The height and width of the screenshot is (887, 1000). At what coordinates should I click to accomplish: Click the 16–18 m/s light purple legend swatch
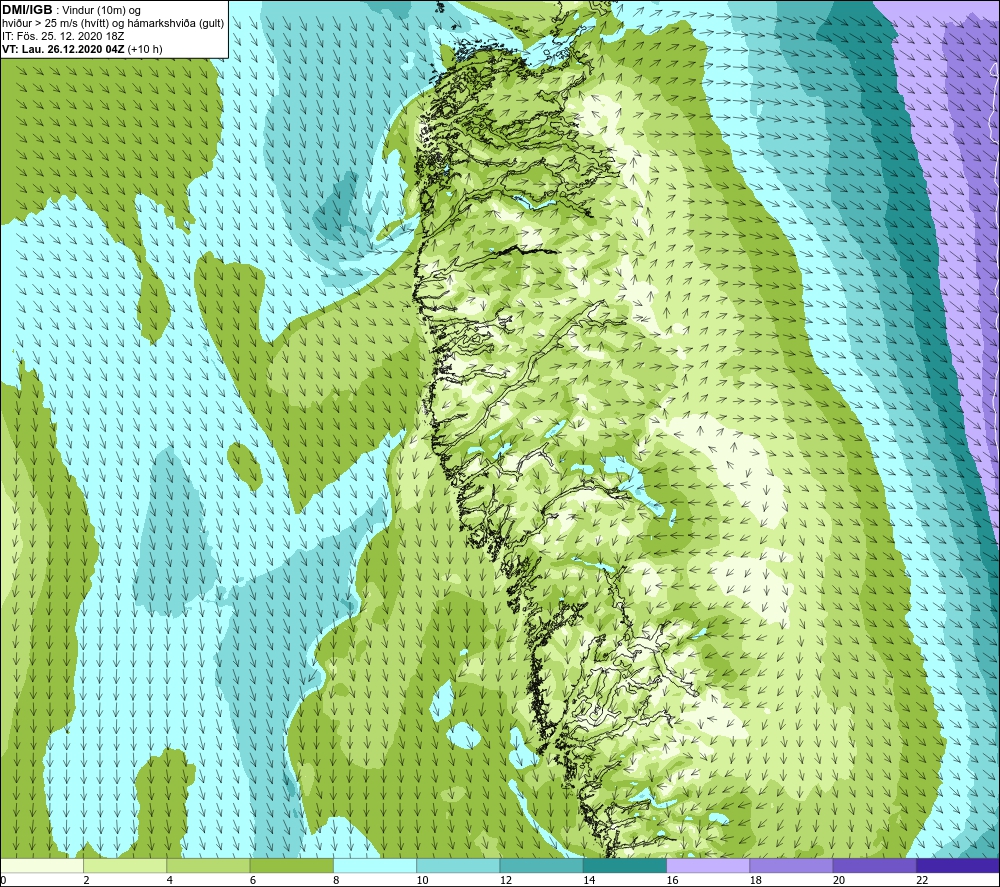[x=708, y=865]
